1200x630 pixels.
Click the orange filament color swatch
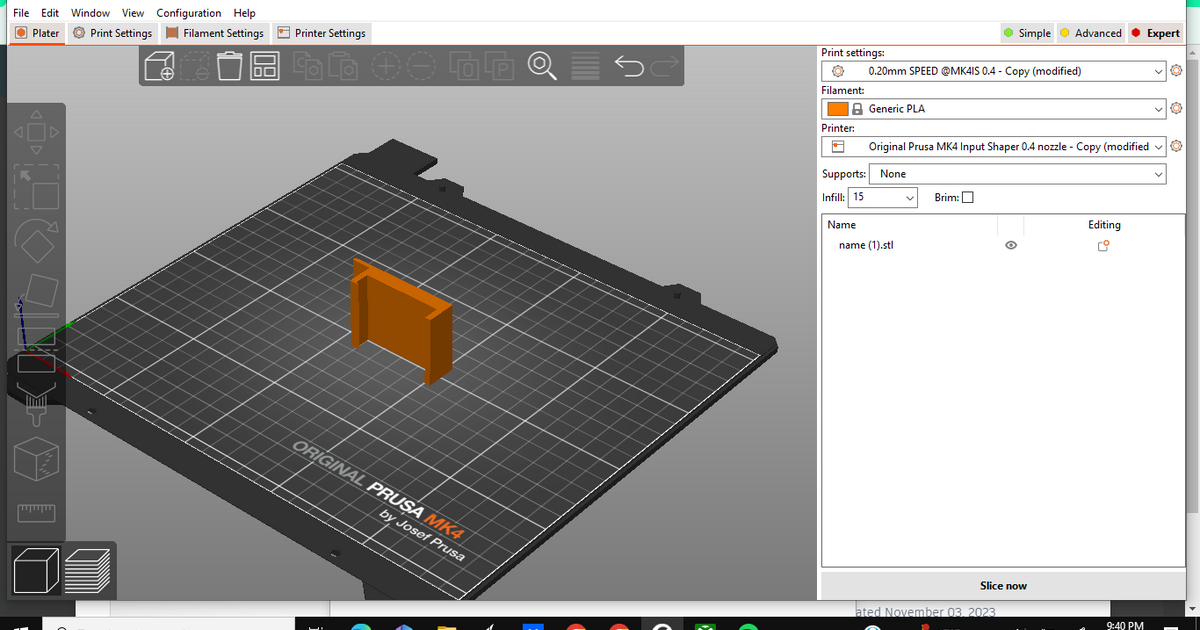(838, 108)
